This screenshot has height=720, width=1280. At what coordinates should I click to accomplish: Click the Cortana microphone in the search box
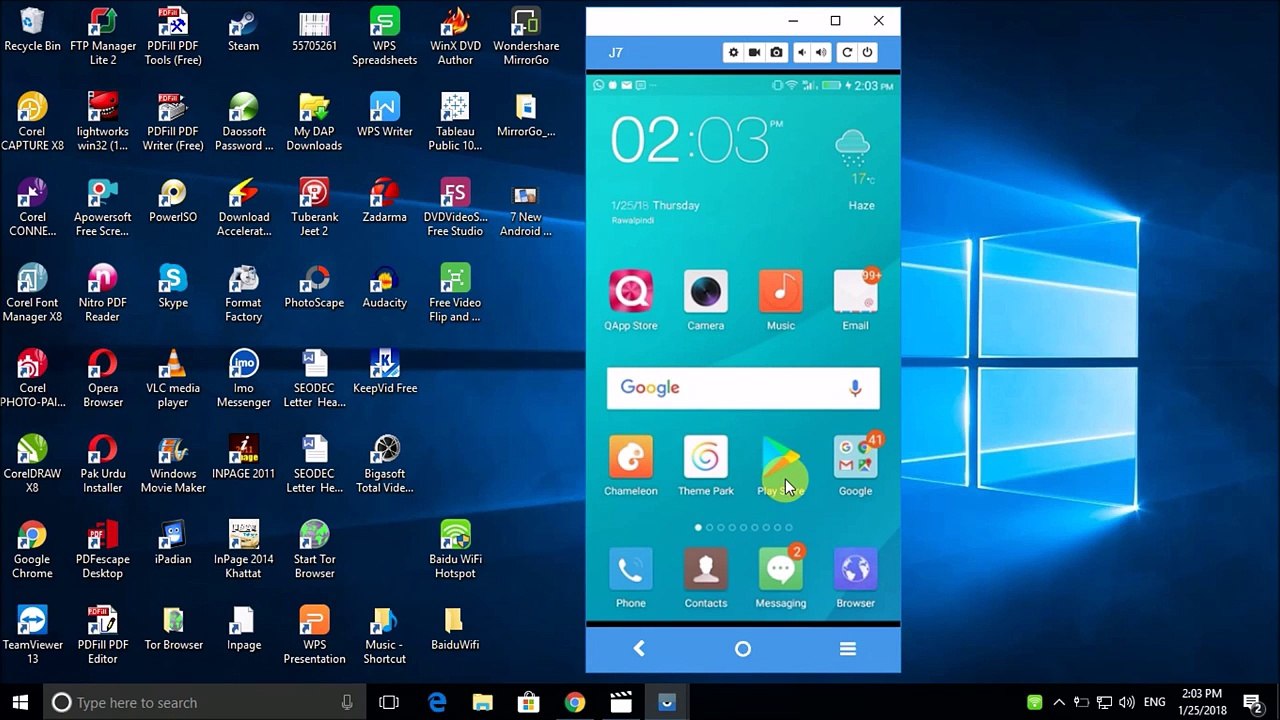(347, 703)
